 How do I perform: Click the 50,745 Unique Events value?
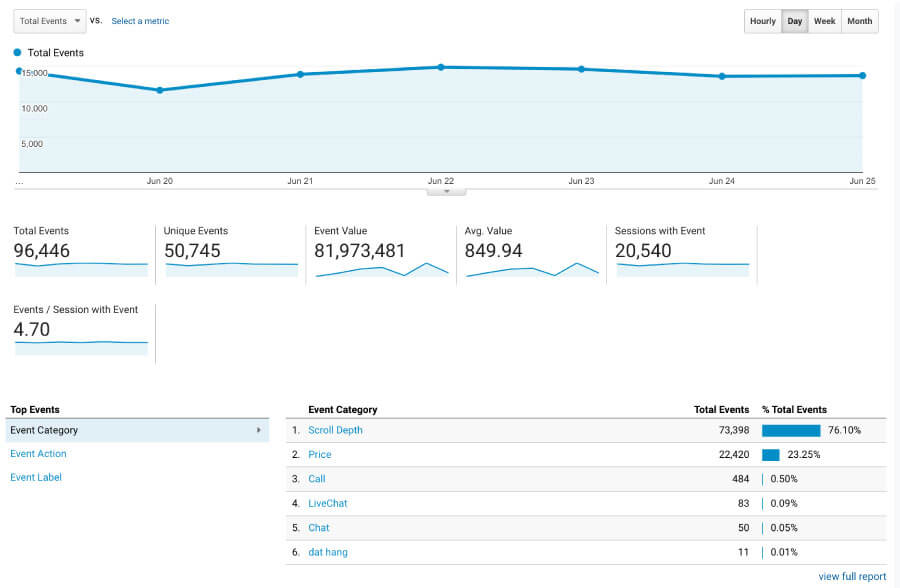(x=192, y=250)
